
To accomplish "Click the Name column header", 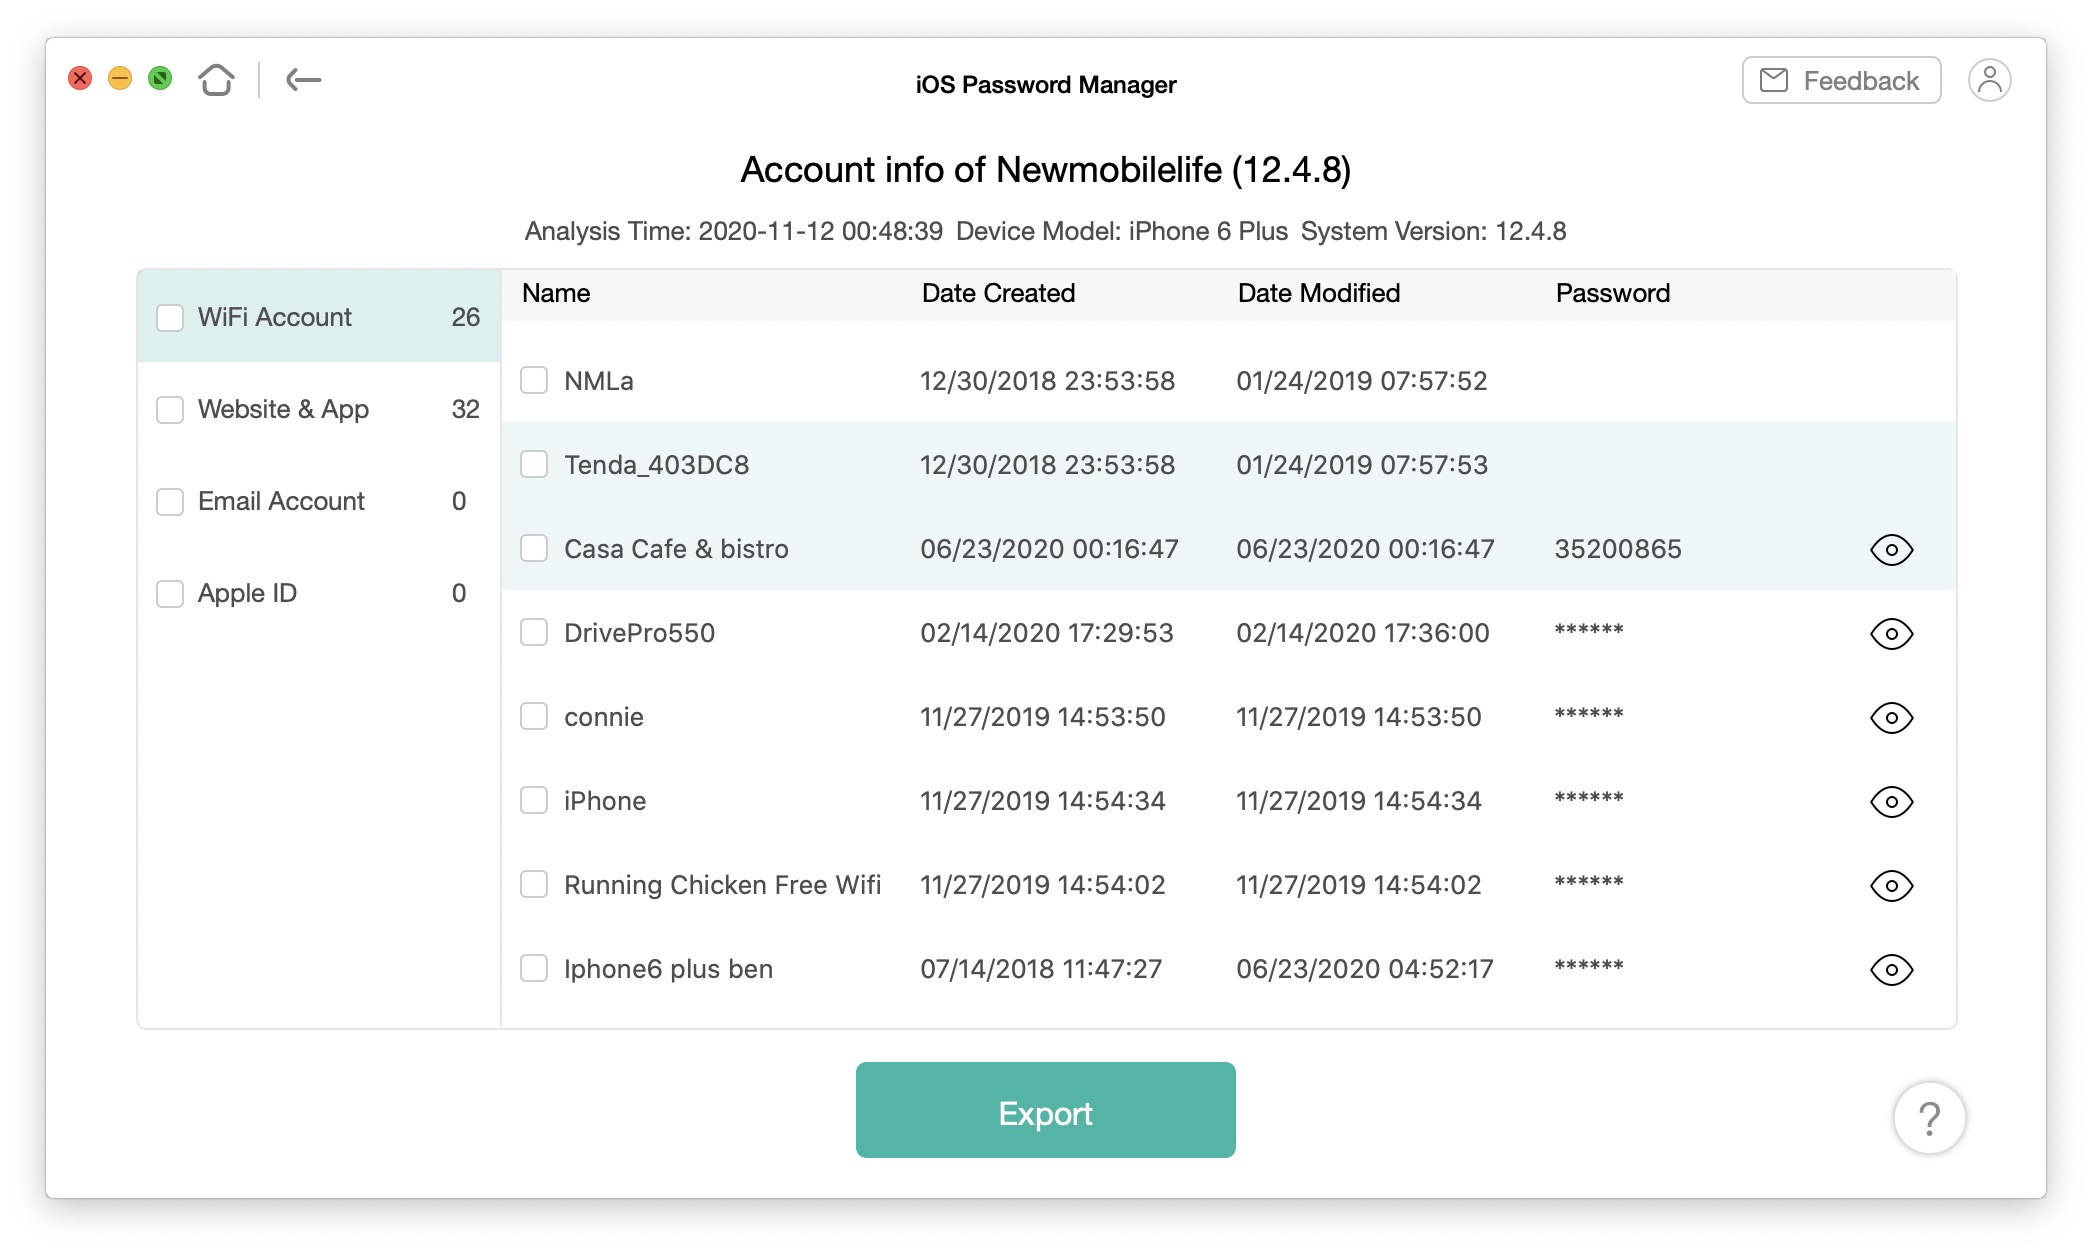I will 556,294.
